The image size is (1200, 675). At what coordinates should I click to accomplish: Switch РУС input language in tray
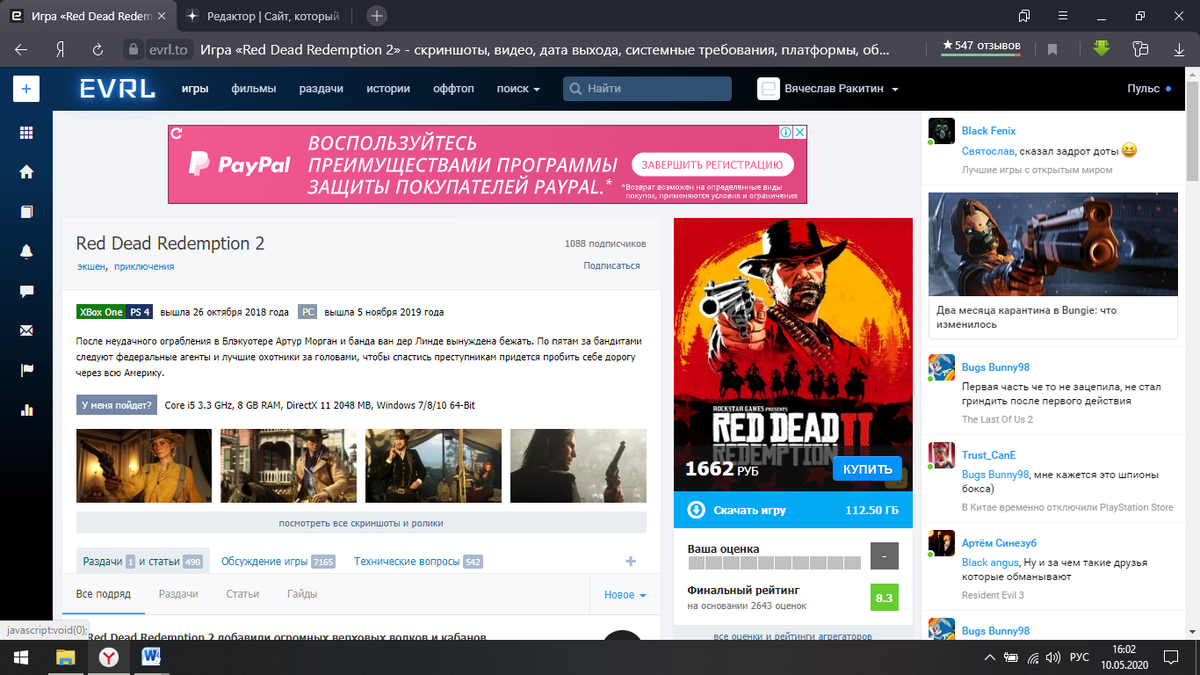coord(1080,657)
